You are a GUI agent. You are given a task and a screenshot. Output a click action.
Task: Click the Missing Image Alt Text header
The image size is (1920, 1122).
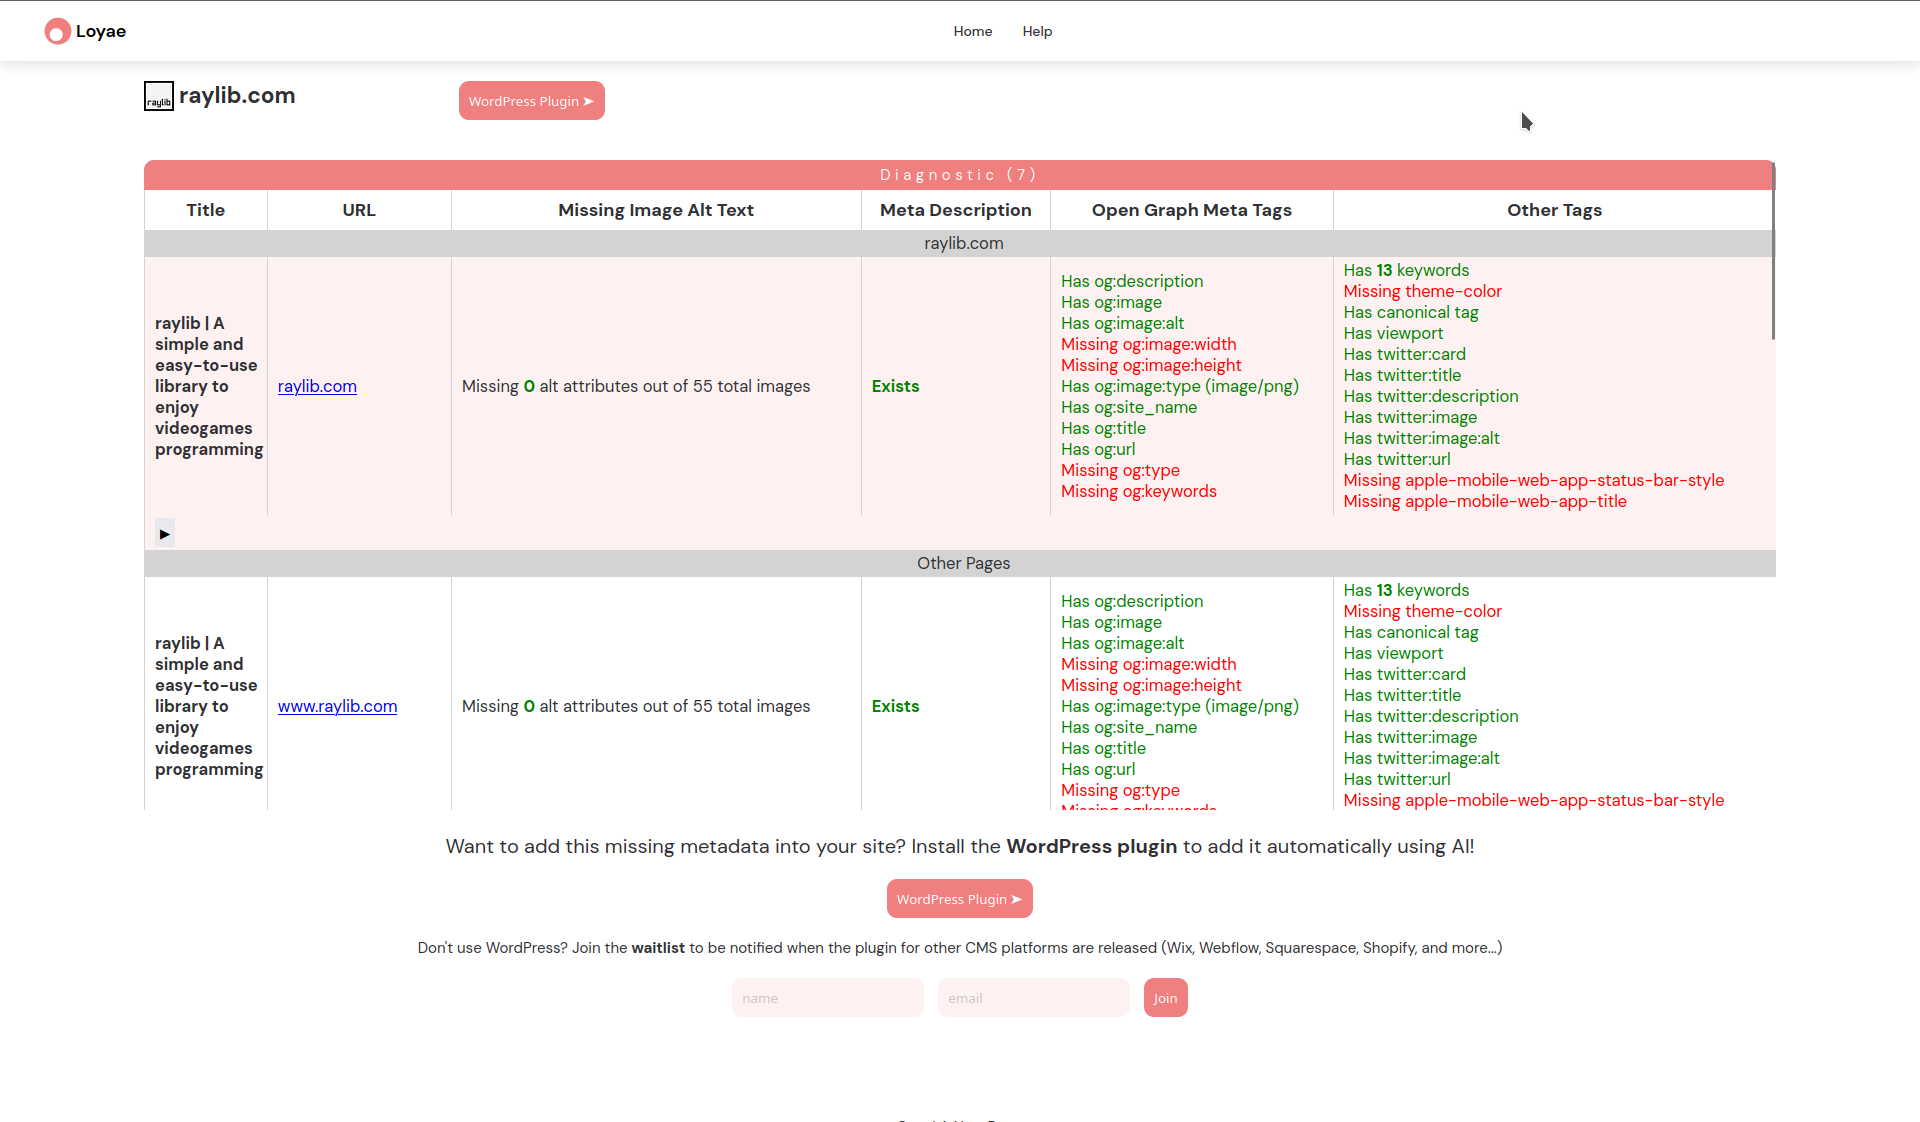pos(656,210)
